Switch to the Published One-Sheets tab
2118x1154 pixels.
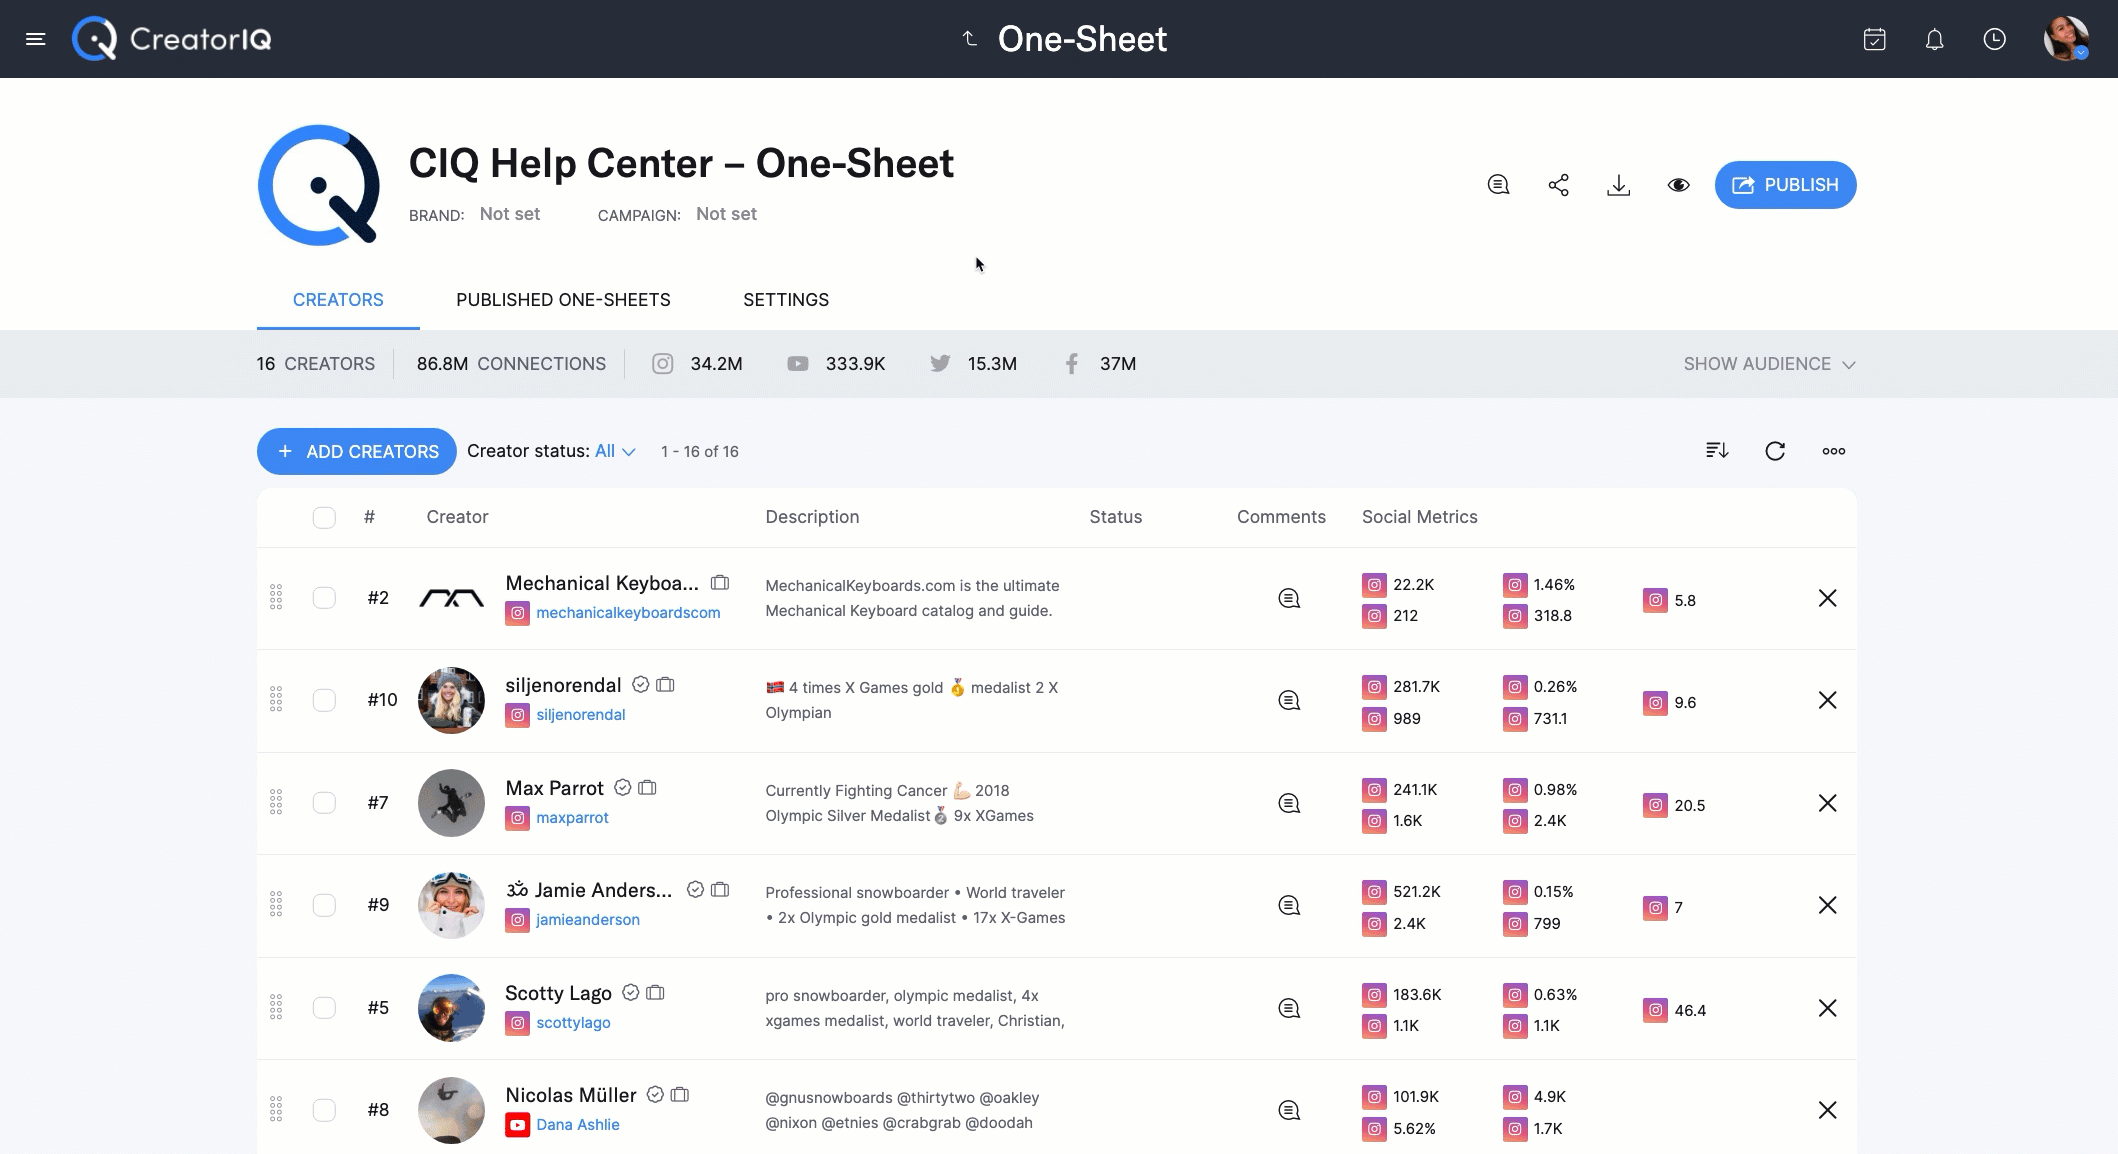point(563,299)
